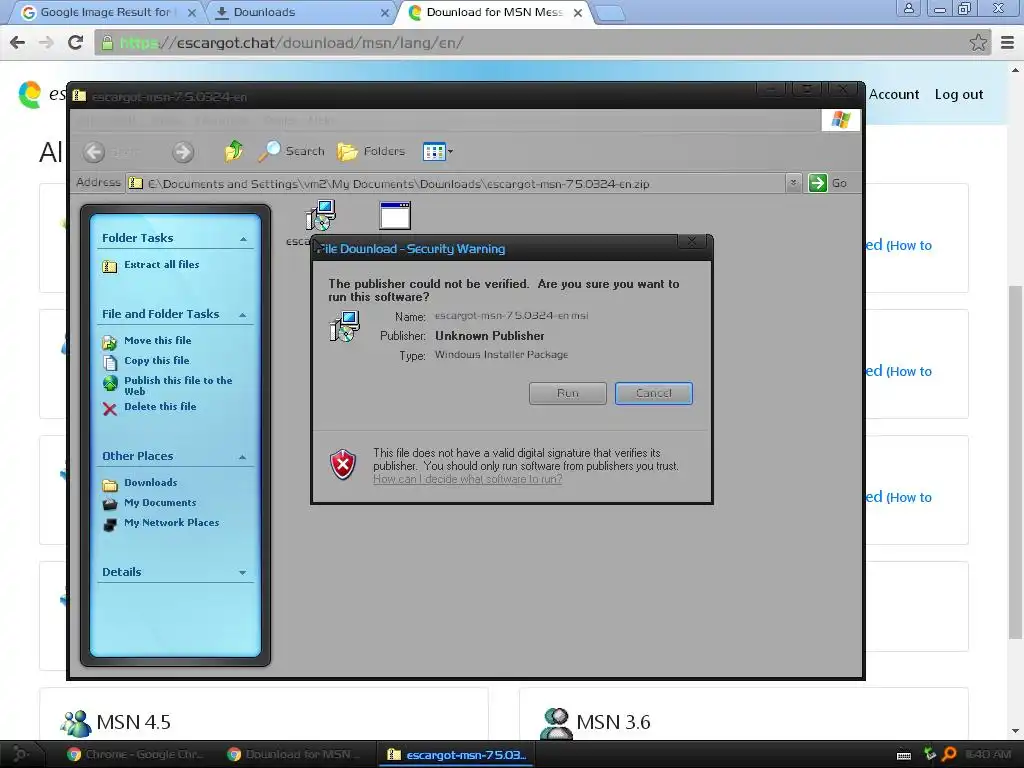Image resolution: width=1024 pixels, height=768 pixels.
Task: Switch to Download for MSN taskbar item
Action: pos(293,755)
